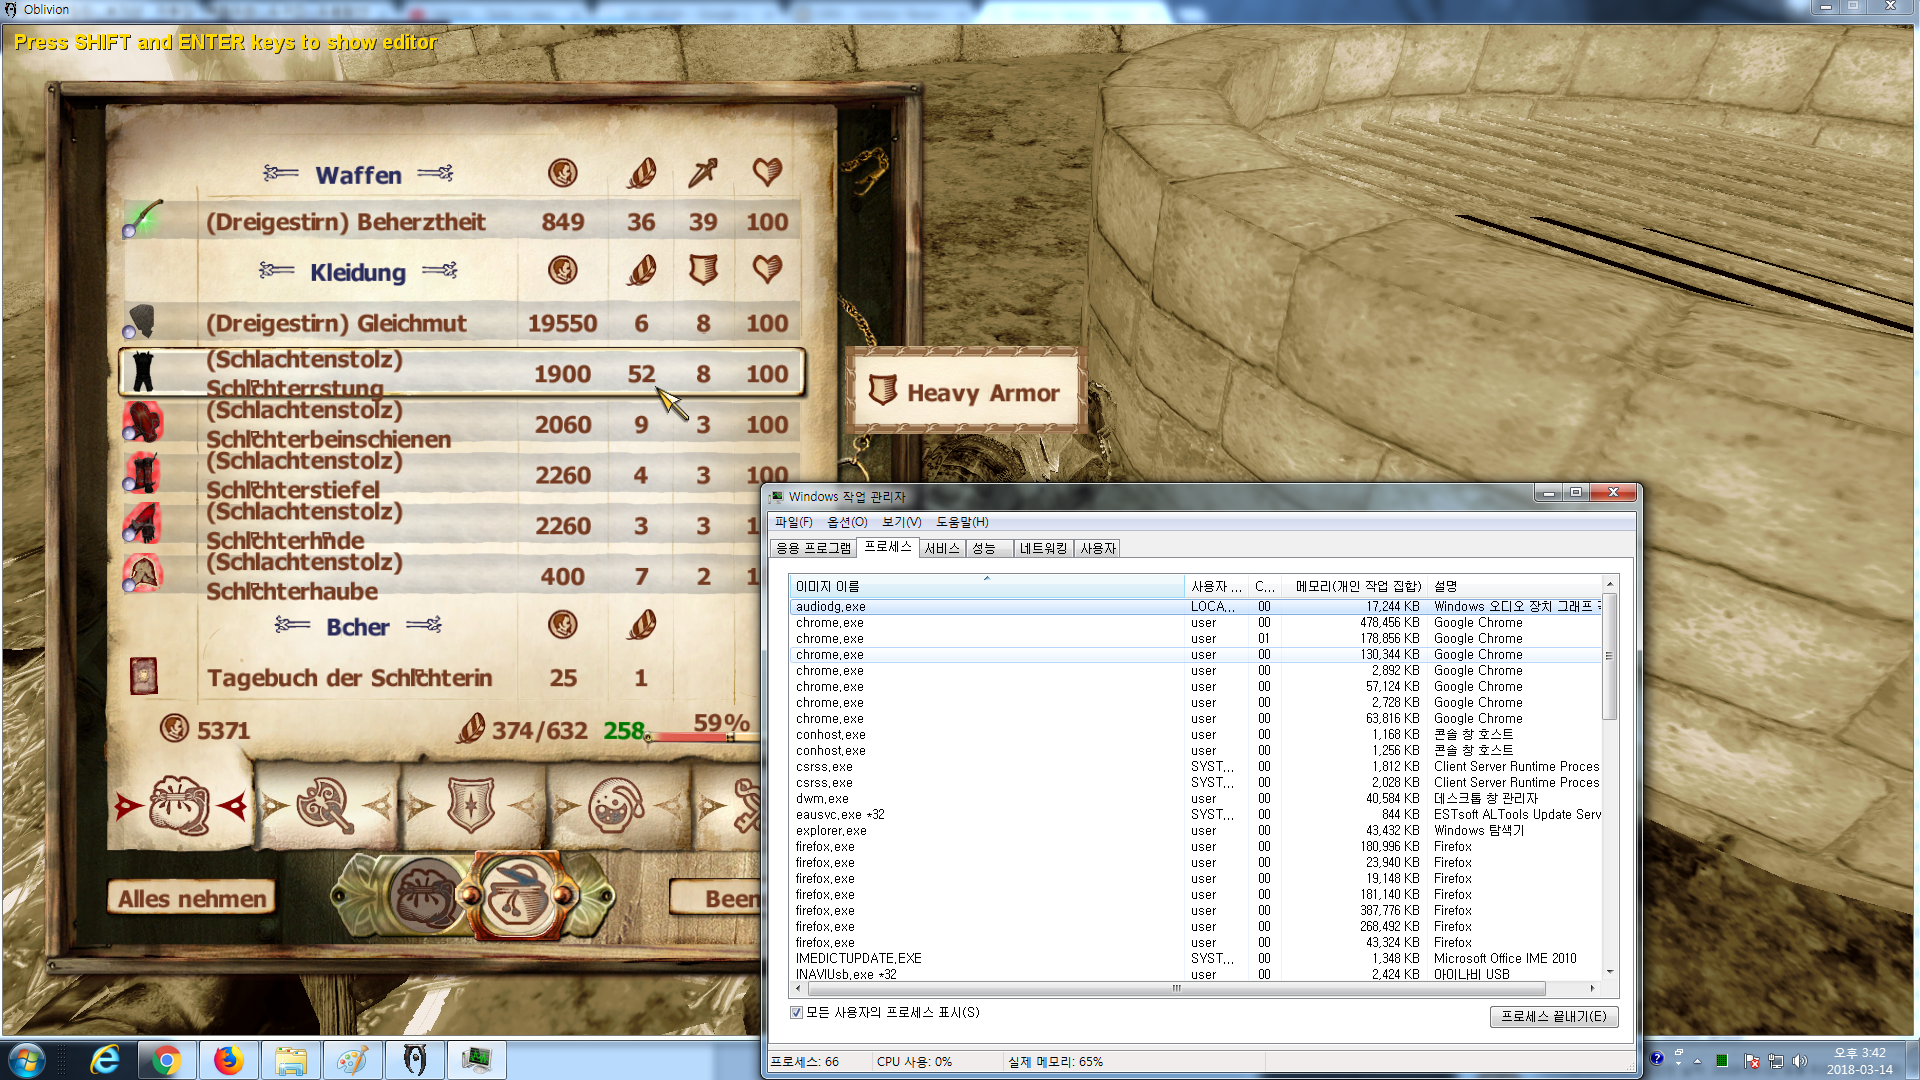Click the Alles nehmen button

192,899
